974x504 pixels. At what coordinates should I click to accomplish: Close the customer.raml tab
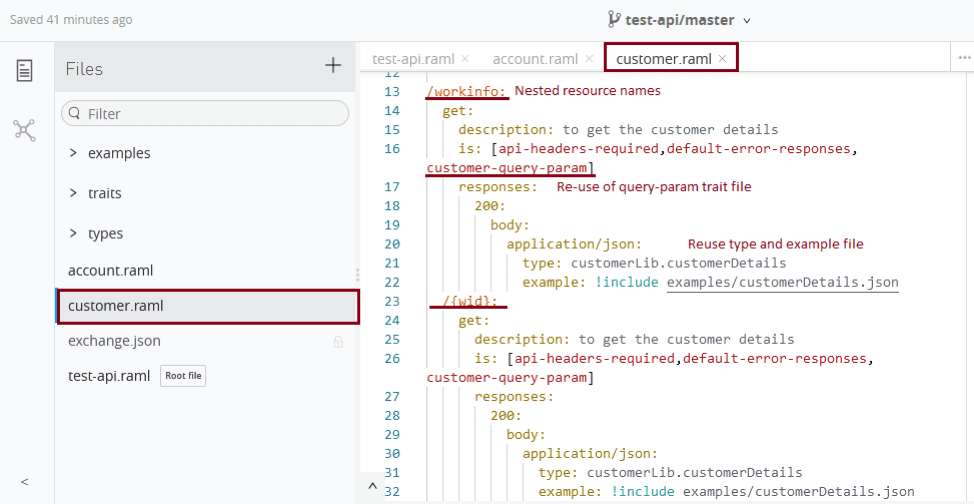pyautogui.click(x=722, y=58)
